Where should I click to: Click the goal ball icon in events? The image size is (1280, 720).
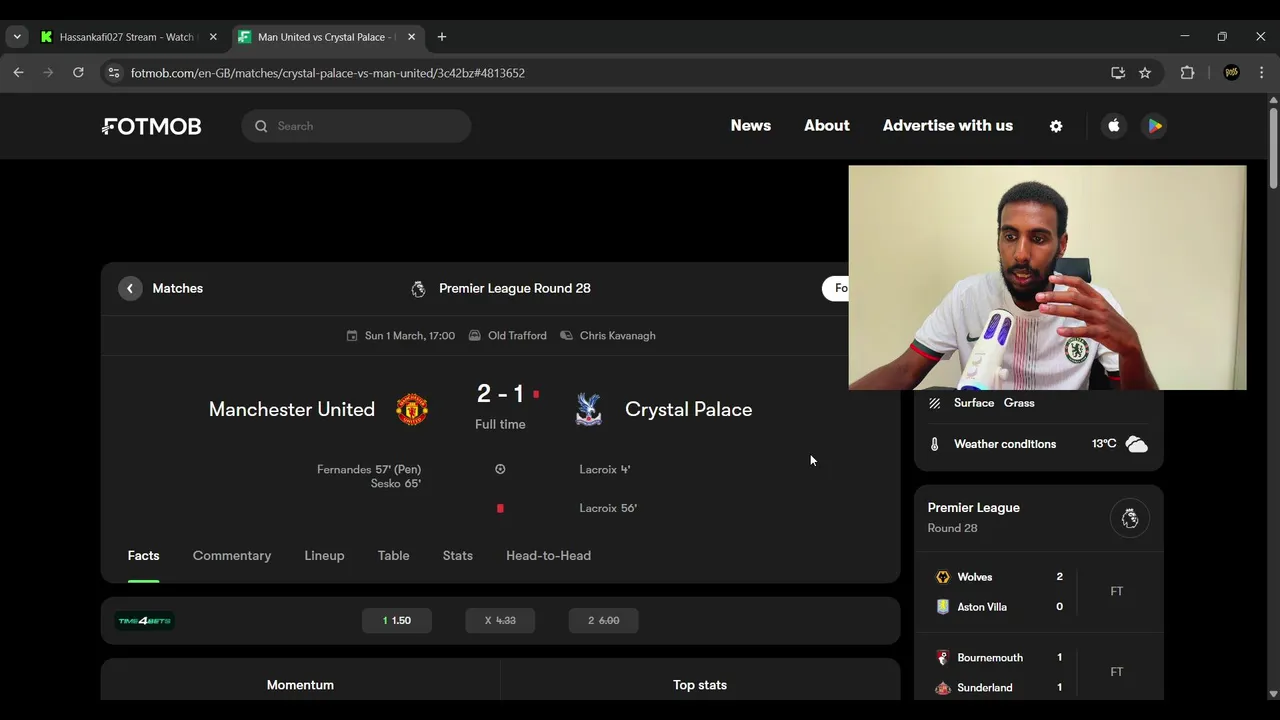[500, 469]
